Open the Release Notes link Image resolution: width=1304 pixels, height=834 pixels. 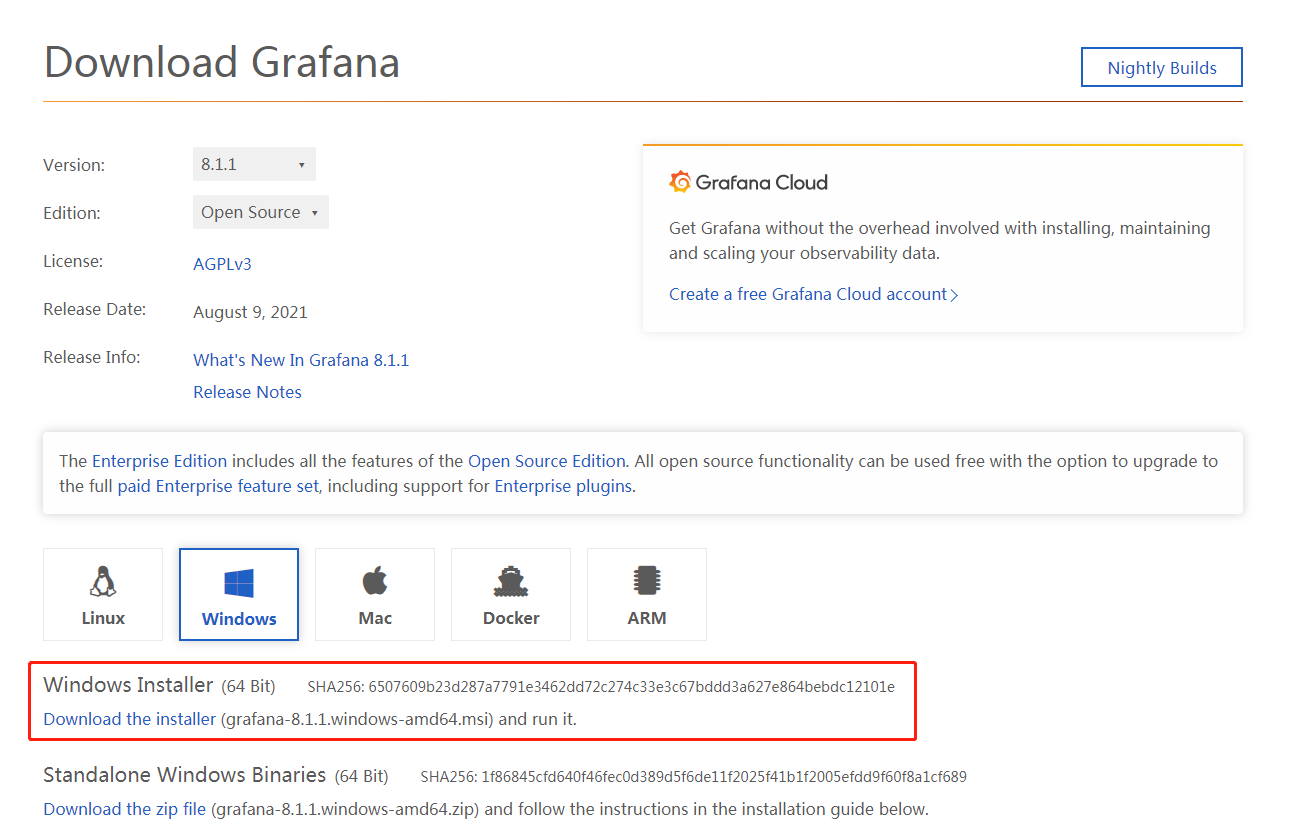[247, 392]
